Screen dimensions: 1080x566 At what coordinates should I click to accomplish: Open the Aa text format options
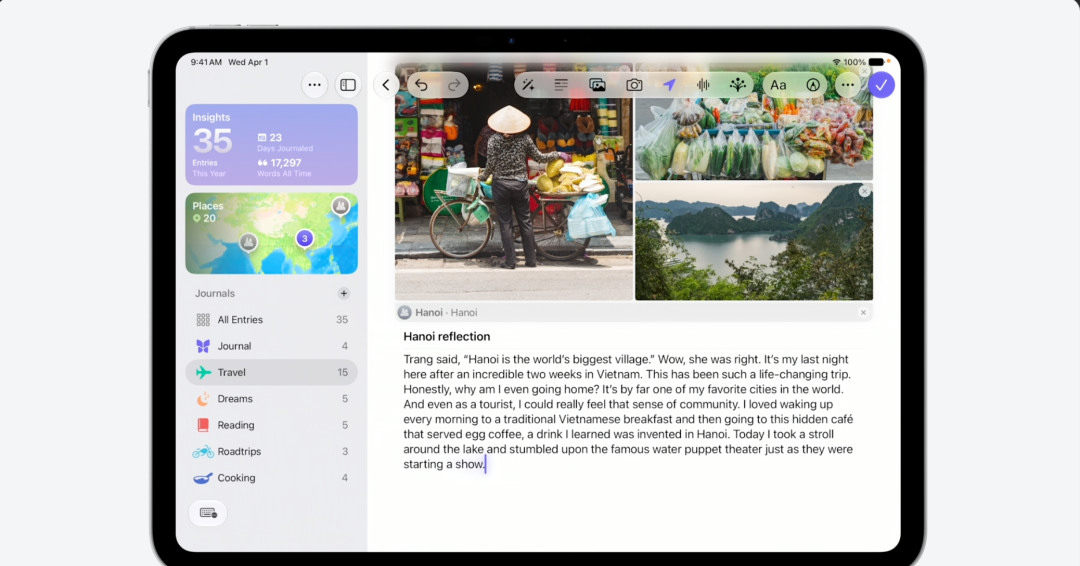tap(778, 85)
